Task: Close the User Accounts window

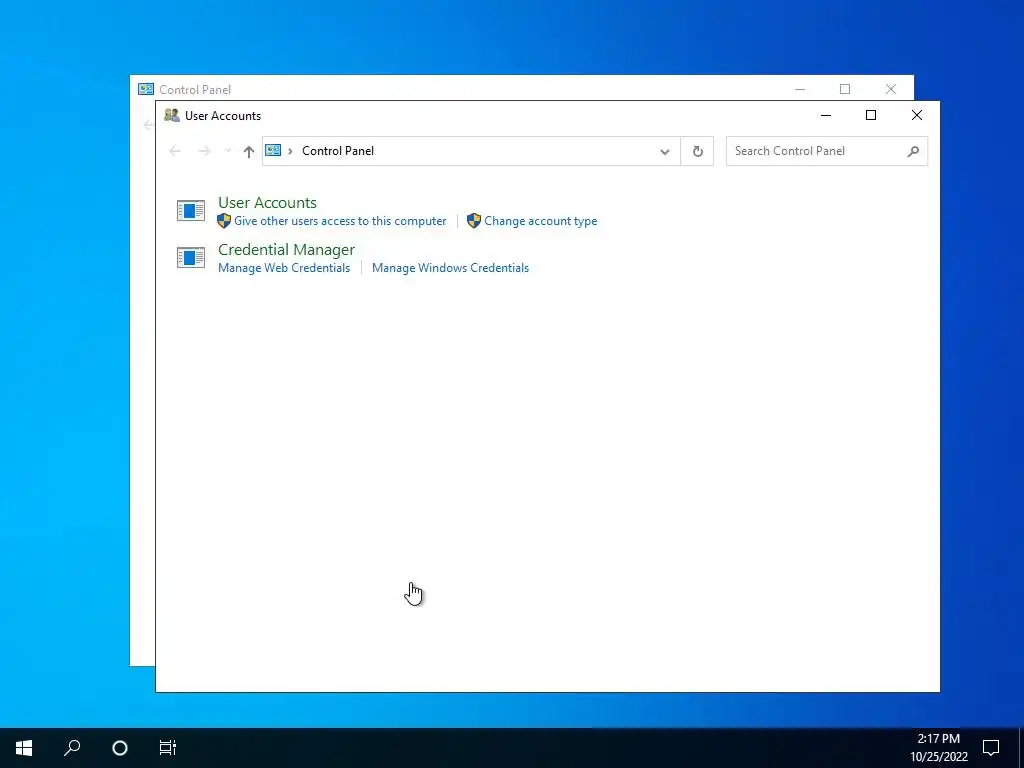Action: coord(917,116)
